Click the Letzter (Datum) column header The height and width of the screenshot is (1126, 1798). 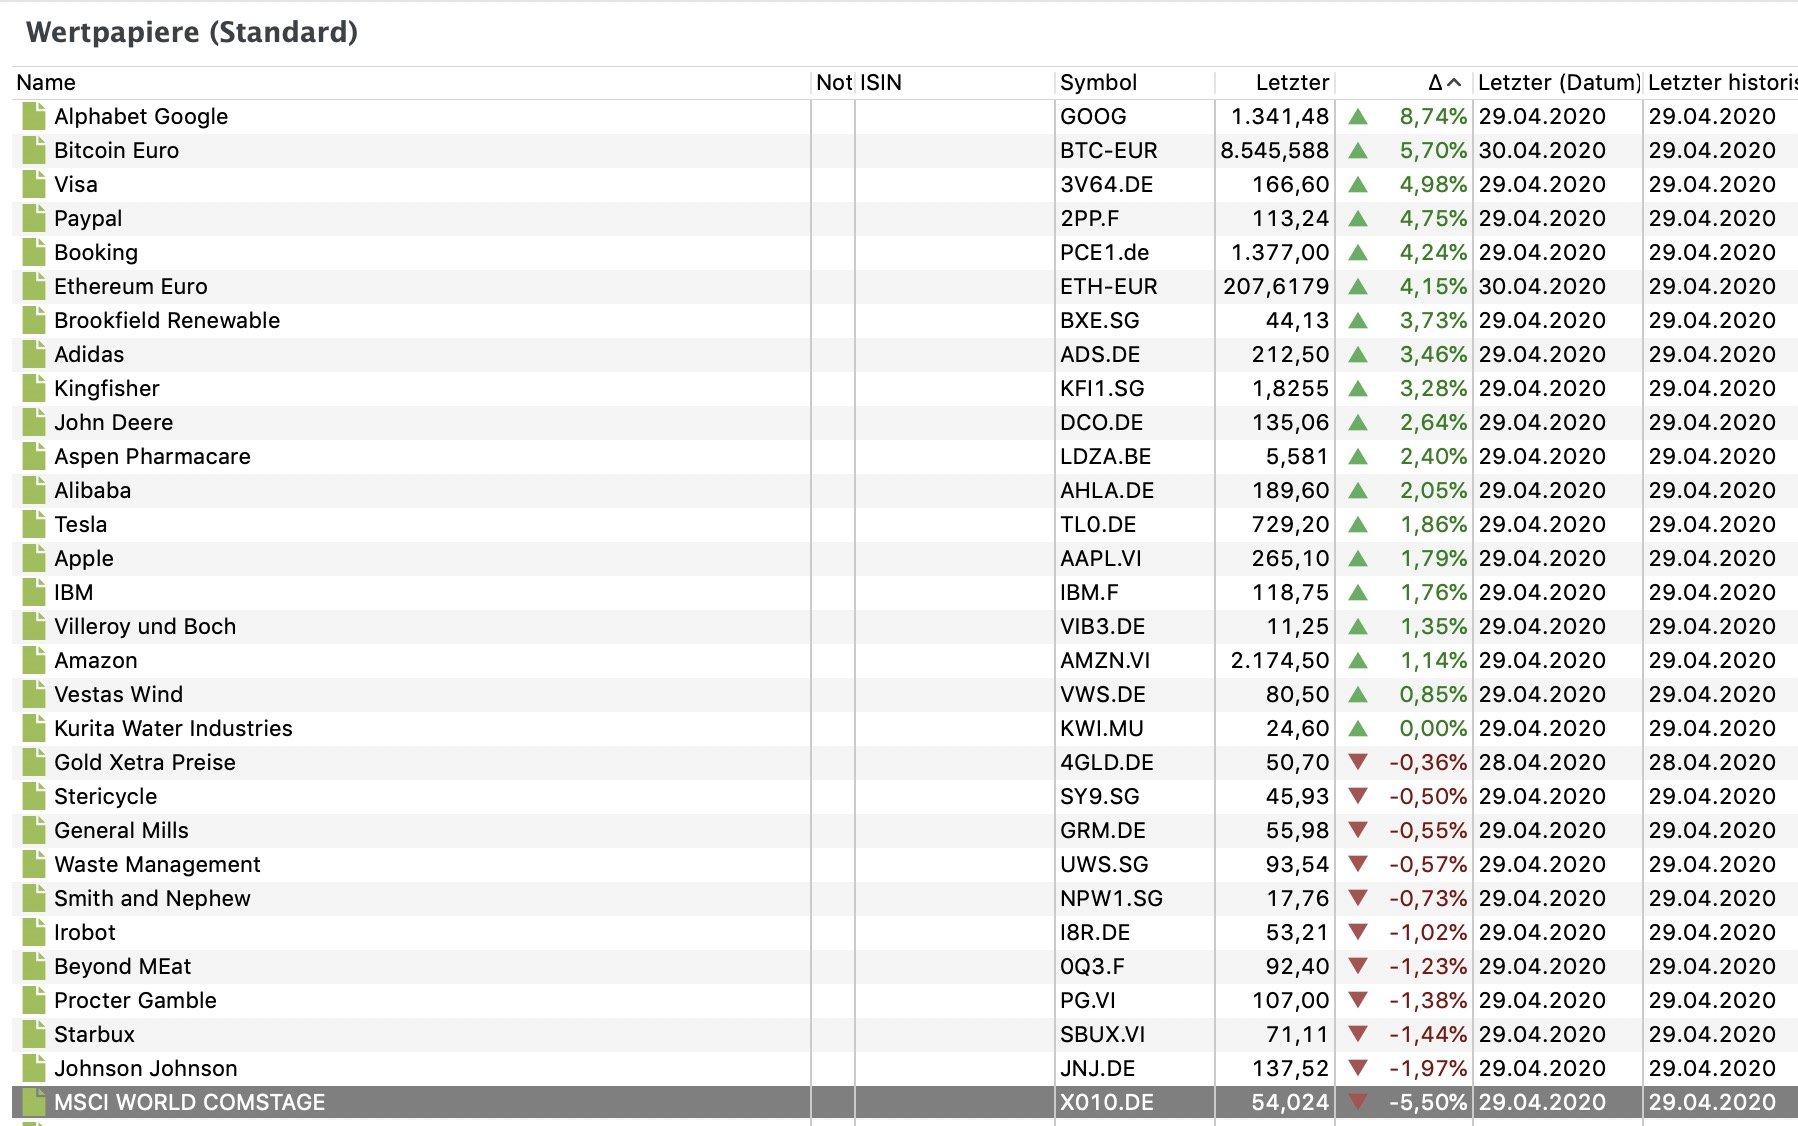point(1558,83)
